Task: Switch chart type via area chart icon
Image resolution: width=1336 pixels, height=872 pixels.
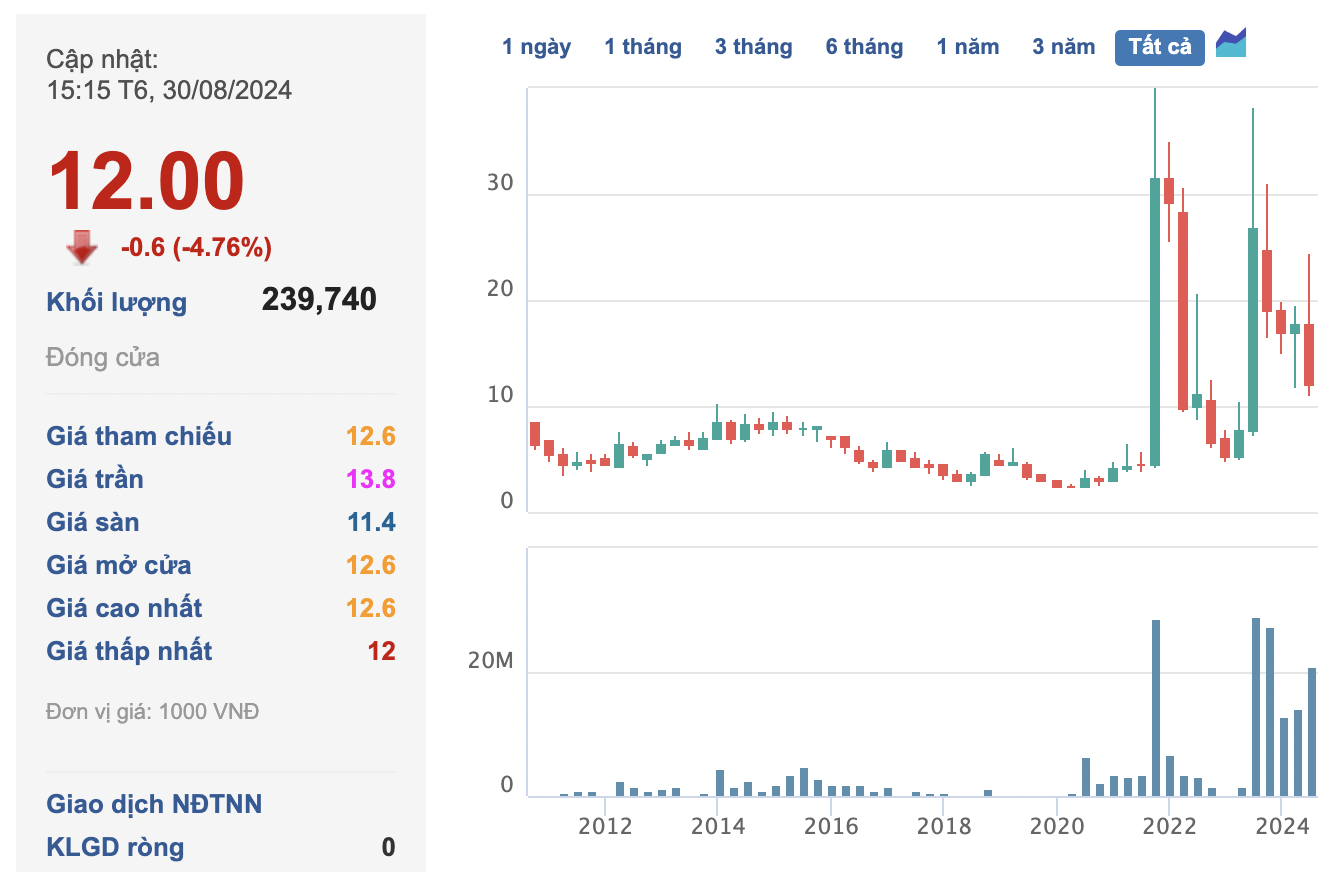Action: (1231, 45)
